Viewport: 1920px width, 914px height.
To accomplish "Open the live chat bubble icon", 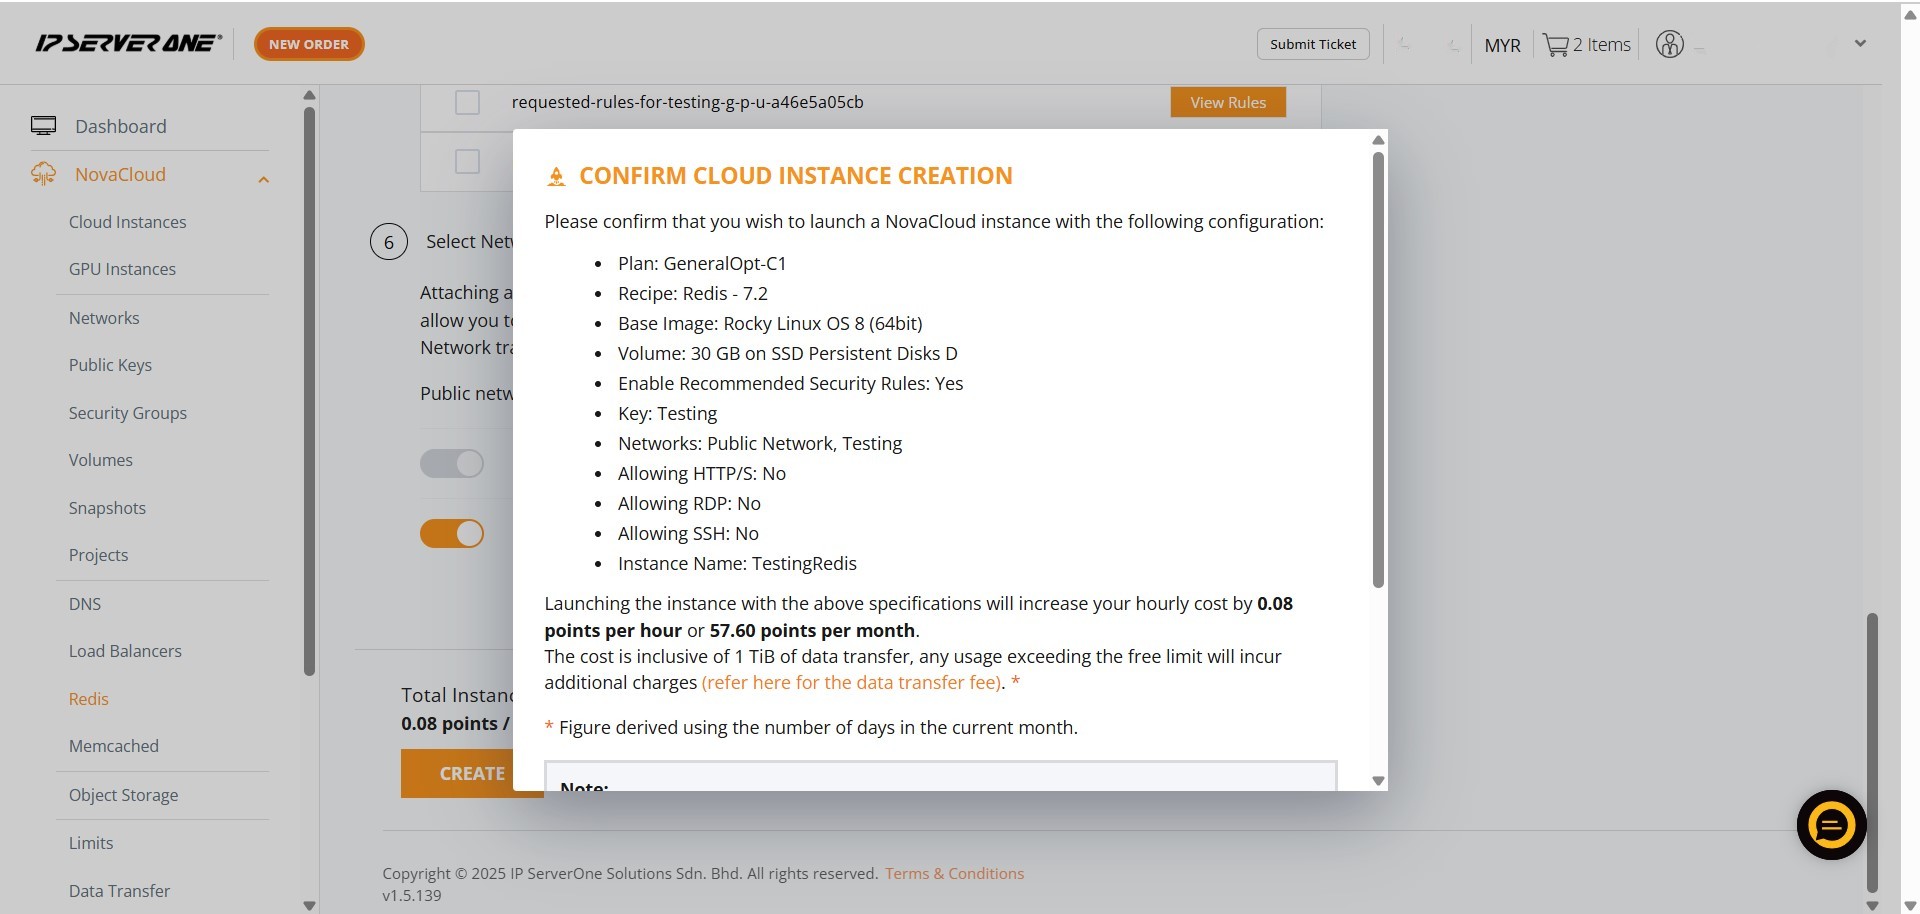I will point(1830,825).
